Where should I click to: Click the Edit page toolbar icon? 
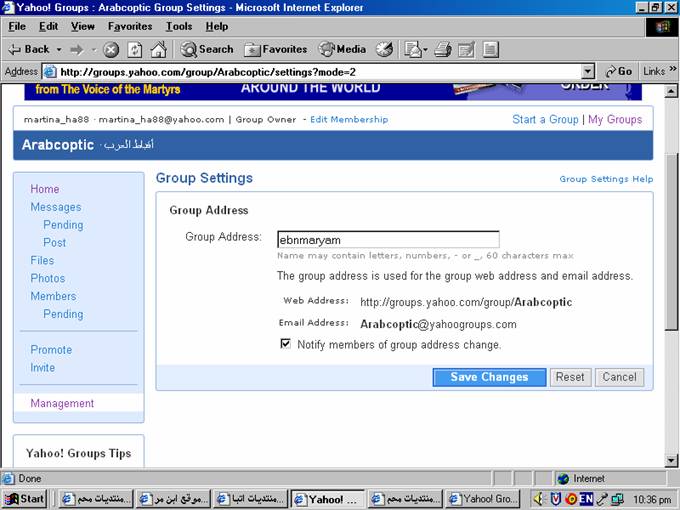point(466,50)
